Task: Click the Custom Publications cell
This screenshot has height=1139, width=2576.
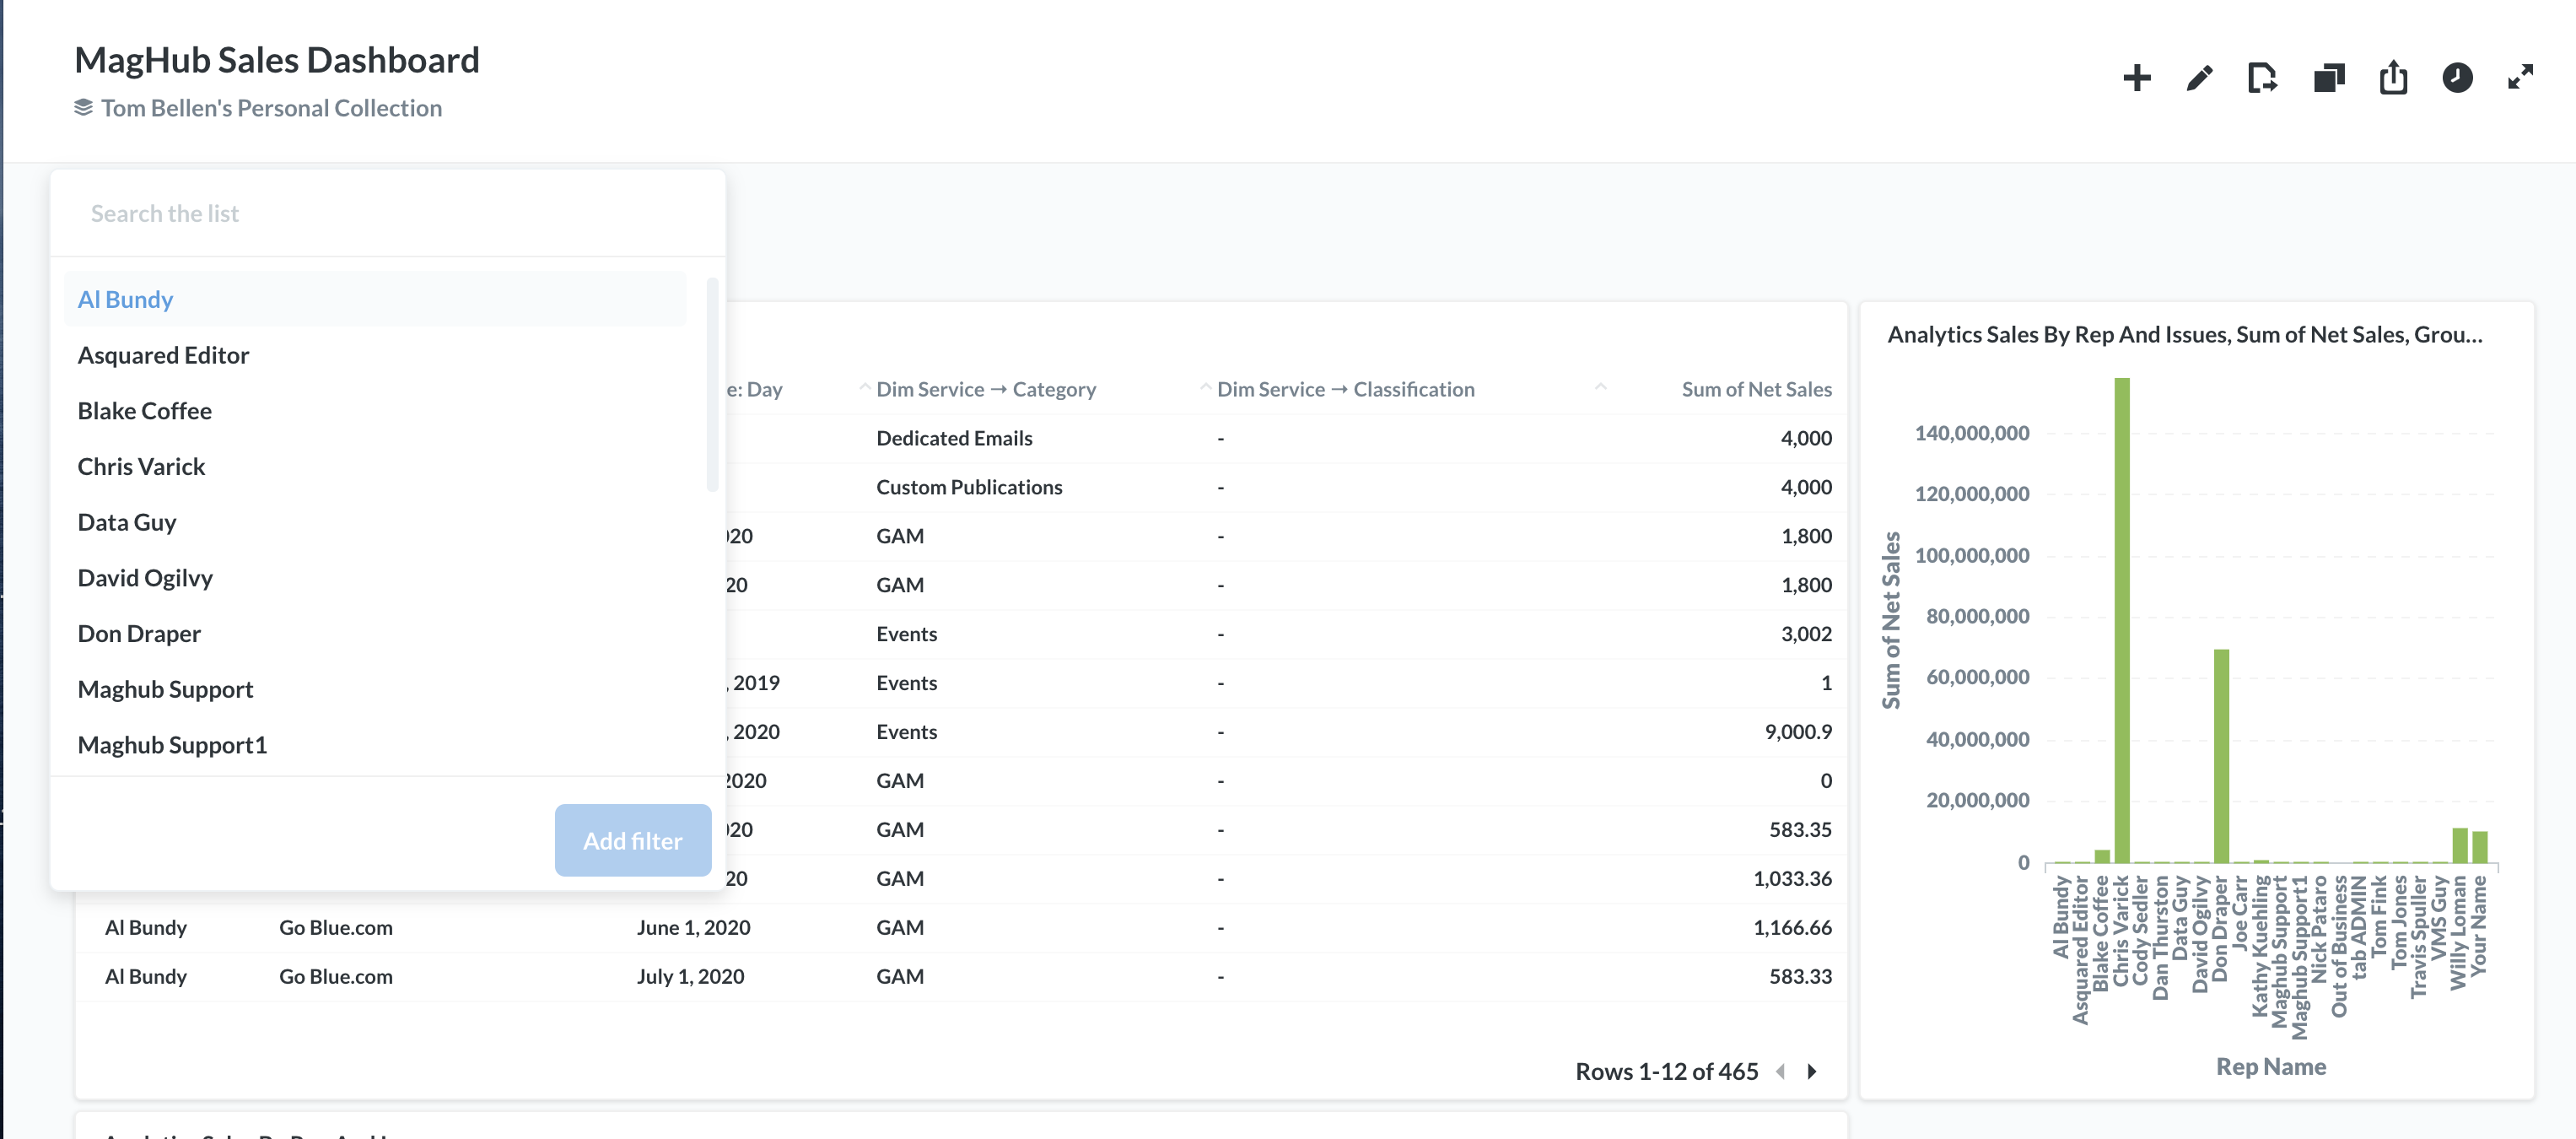Action: (969, 487)
